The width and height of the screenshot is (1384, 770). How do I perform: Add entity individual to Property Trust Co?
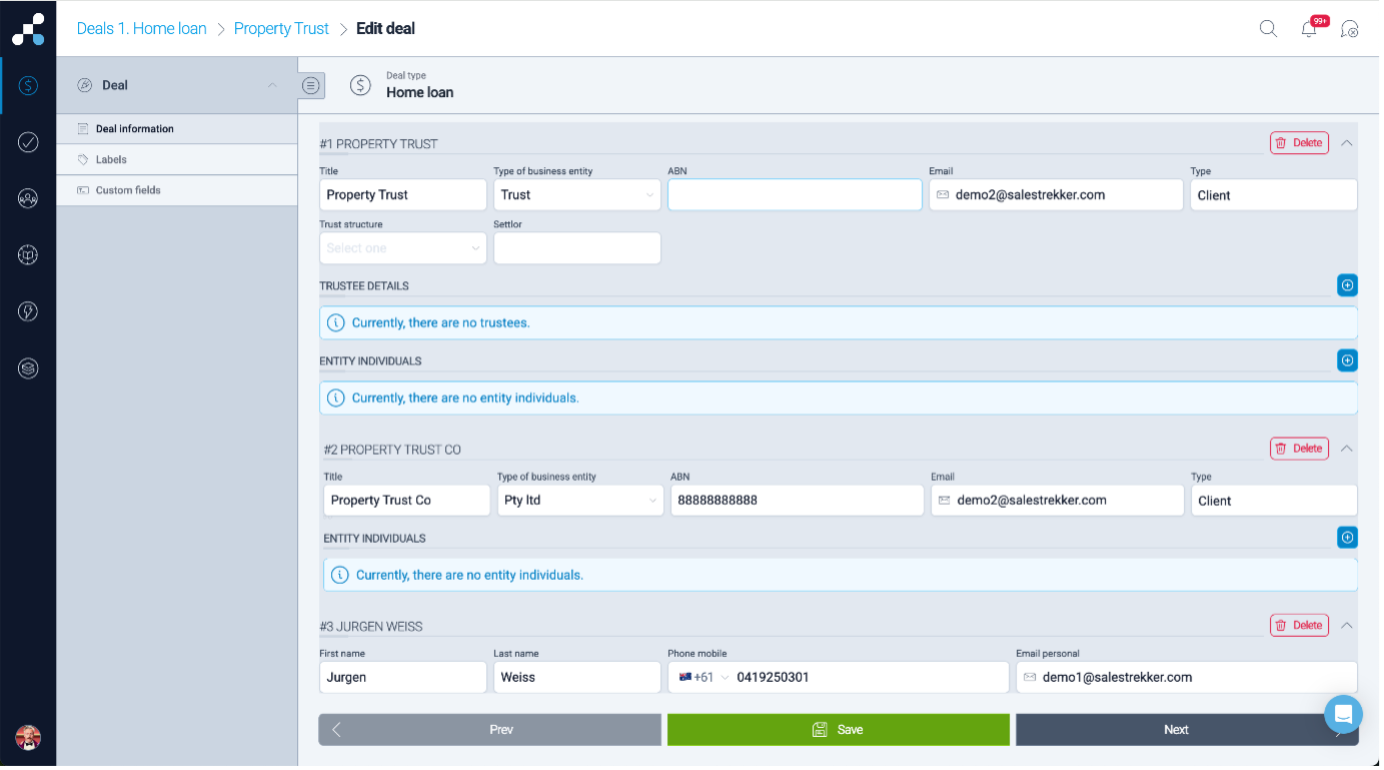click(1347, 538)
